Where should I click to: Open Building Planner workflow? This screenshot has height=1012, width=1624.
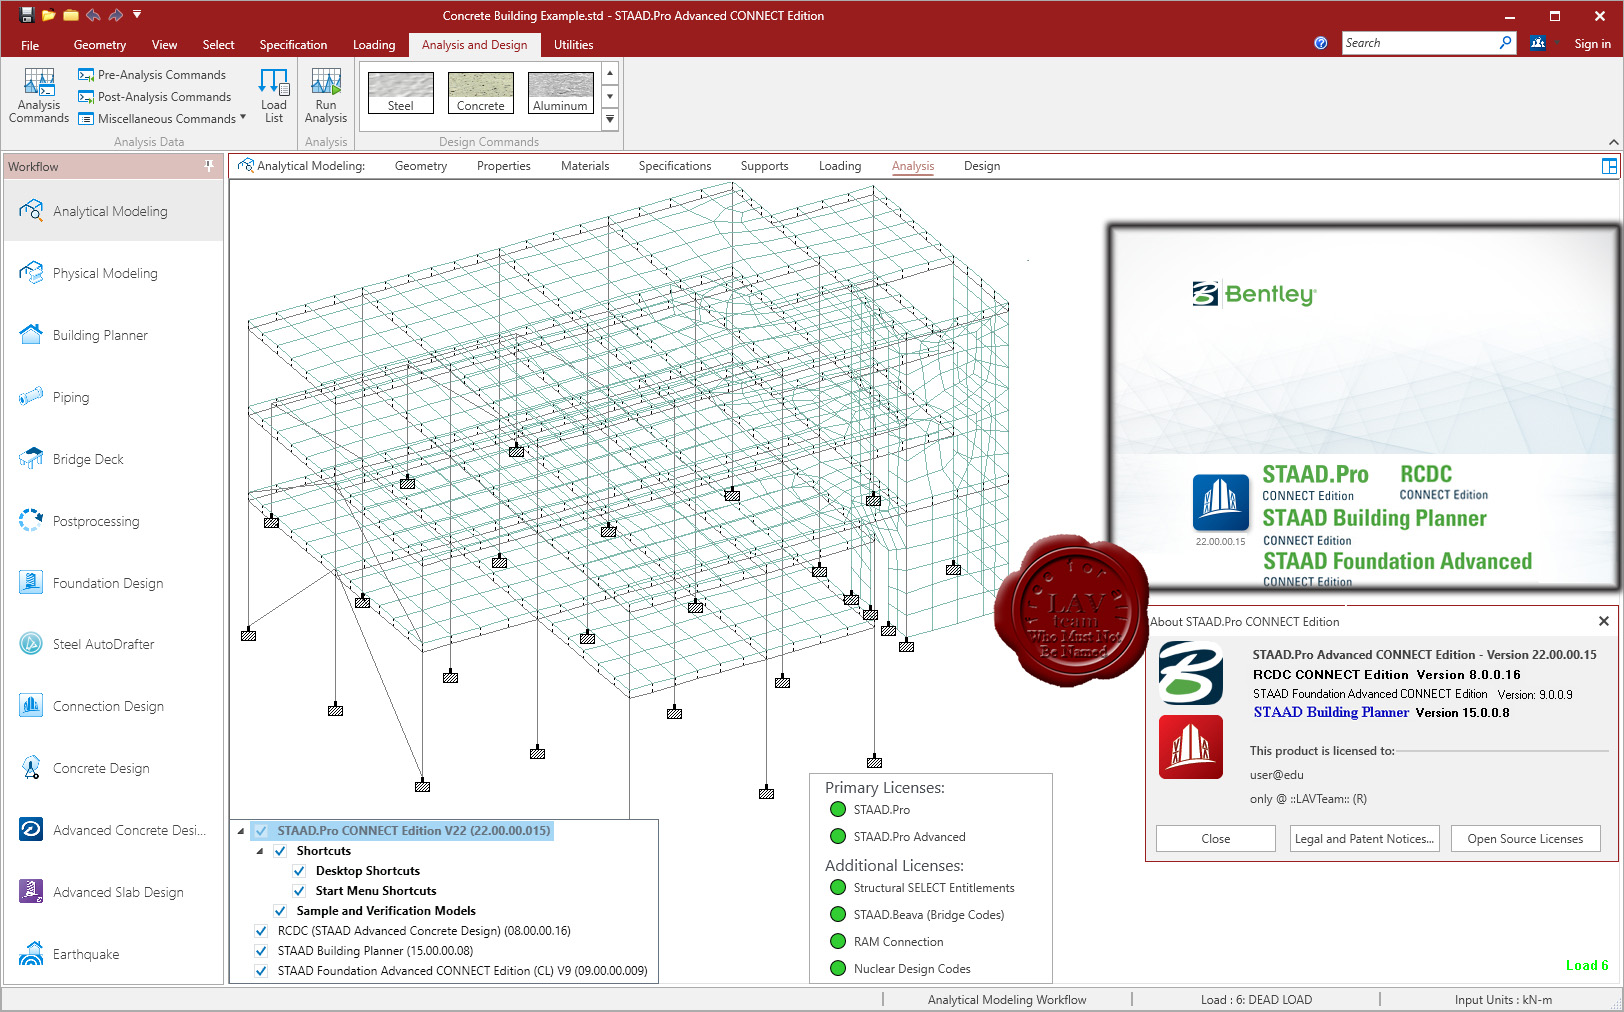pyautogui.click(x=113, y=335)
